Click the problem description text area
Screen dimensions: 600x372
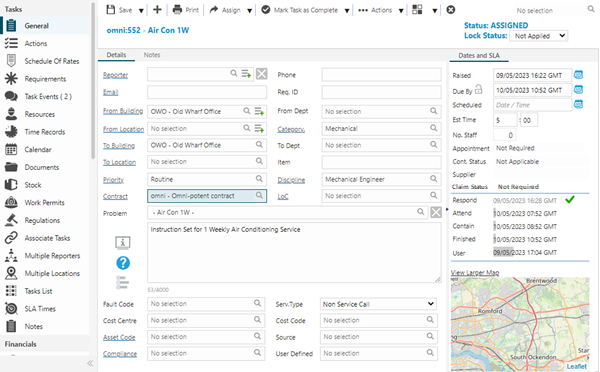click(x=294, y=253)
